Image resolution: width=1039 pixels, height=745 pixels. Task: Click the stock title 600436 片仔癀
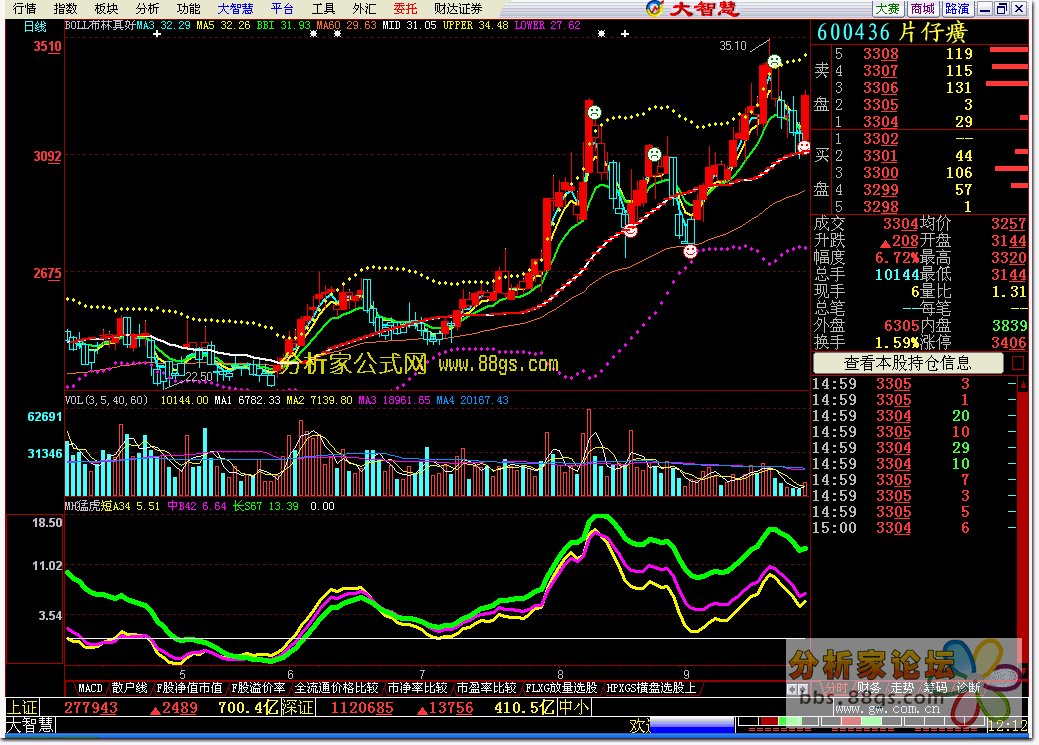click(892, 32)
